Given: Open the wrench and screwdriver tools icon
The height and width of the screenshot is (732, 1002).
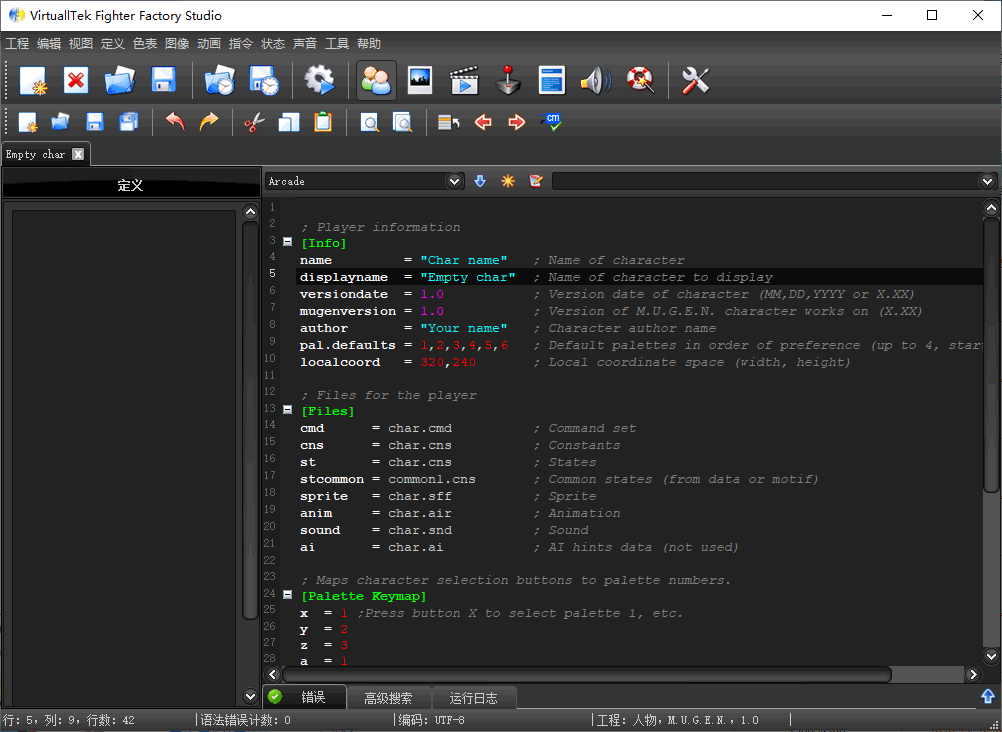Looking at the screenshot, I should pos(695,80).
